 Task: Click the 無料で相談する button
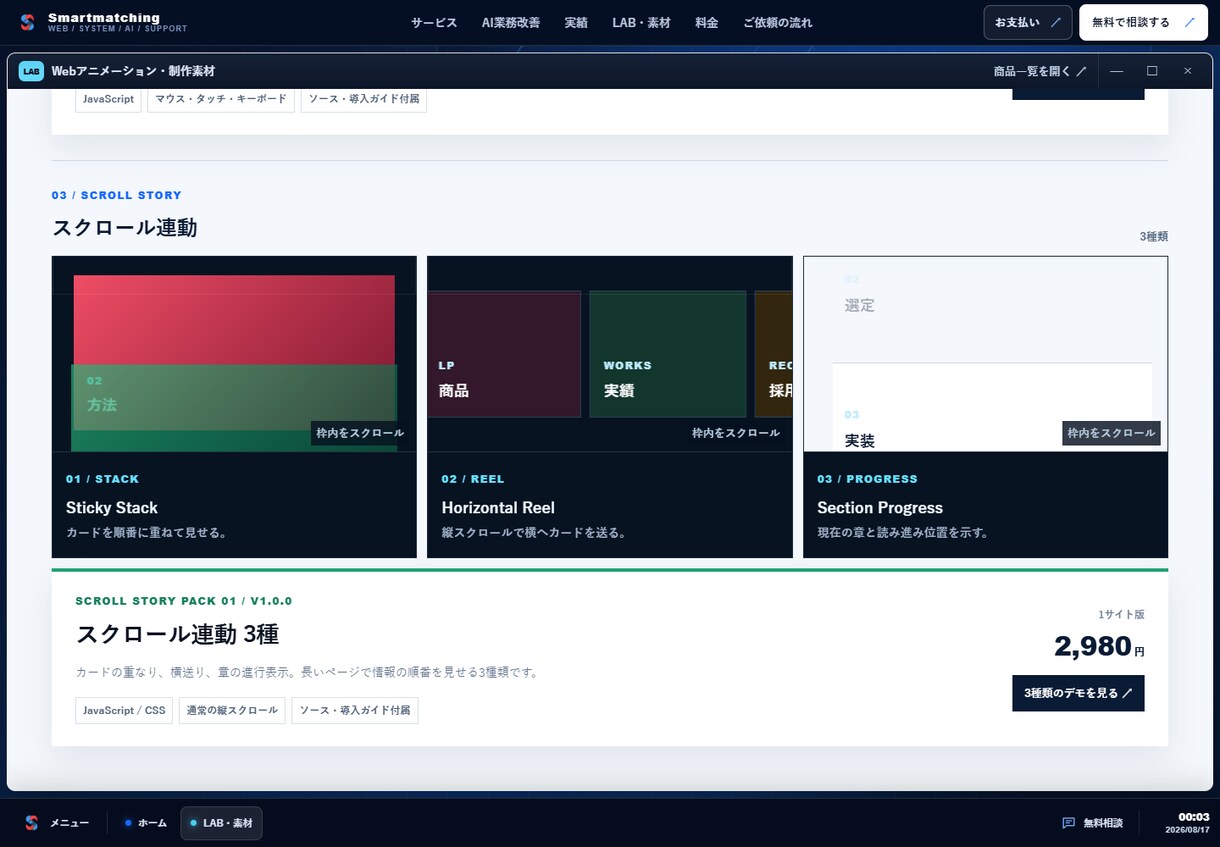(x=1143, y=22)
